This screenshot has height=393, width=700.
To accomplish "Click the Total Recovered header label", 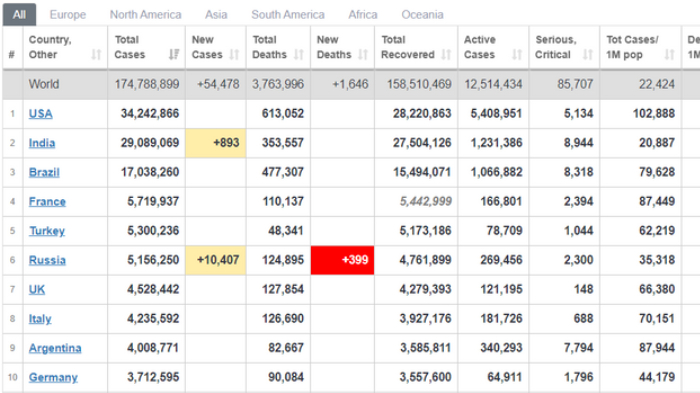I will pyautogui.click(x=408, y=47).
